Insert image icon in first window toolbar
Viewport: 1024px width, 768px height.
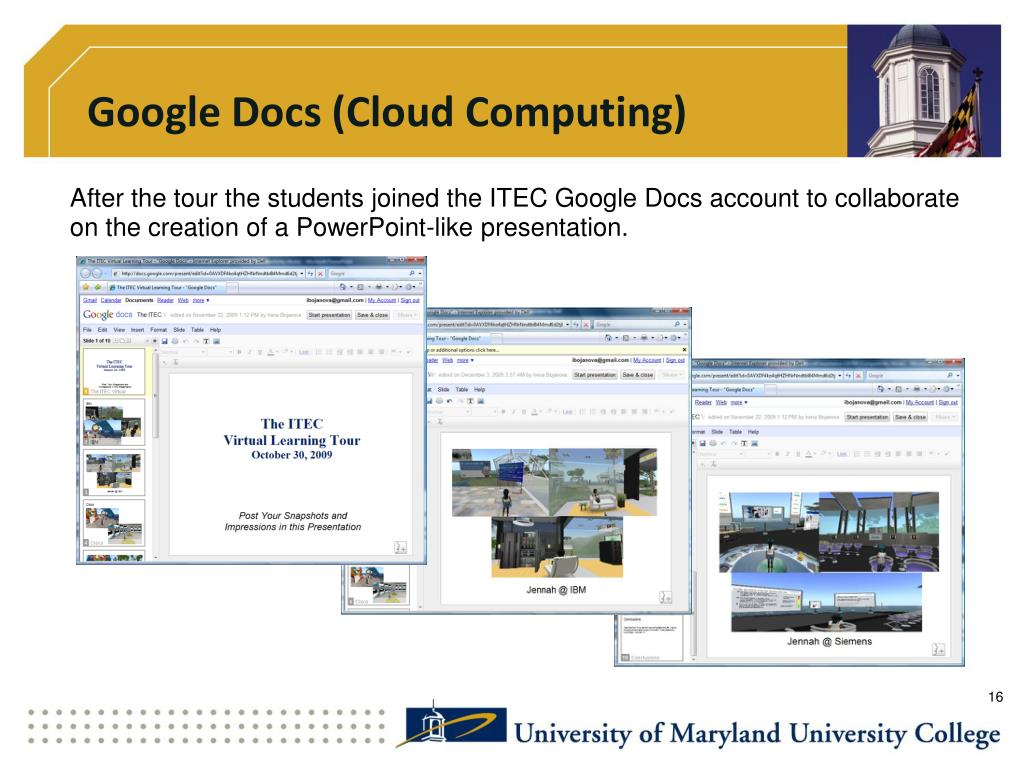(x=216, y=341)
